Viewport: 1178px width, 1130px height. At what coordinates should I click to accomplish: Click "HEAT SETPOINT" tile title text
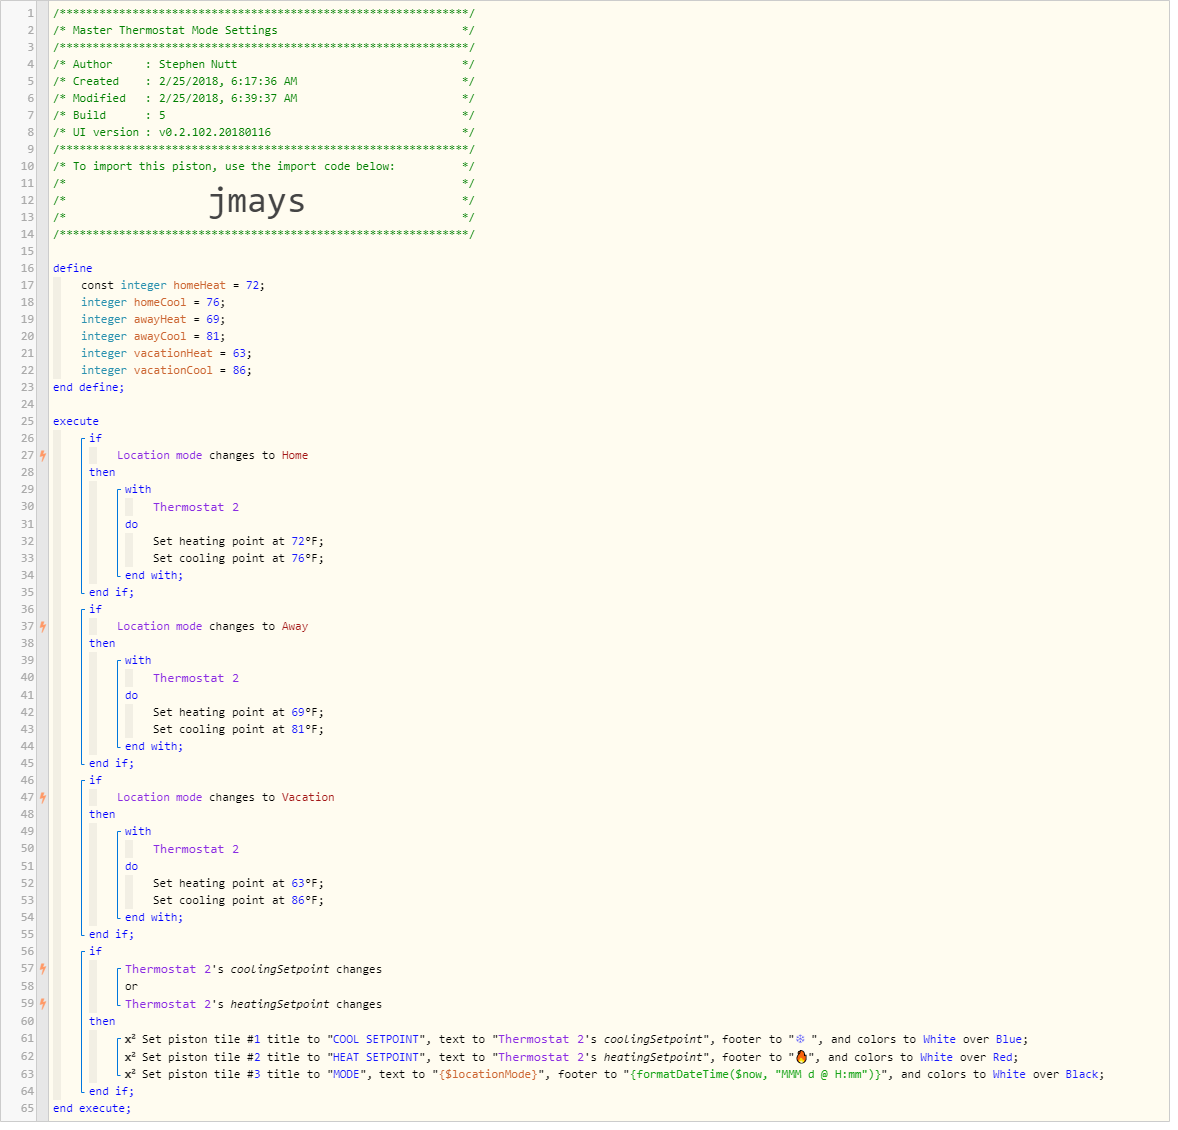(x=376, y=1057)
